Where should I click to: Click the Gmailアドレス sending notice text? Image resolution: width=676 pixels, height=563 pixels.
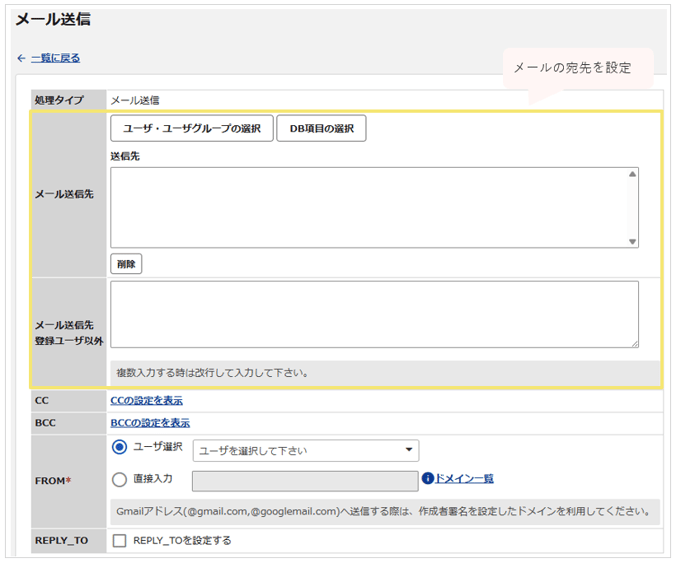coord(383,512)
